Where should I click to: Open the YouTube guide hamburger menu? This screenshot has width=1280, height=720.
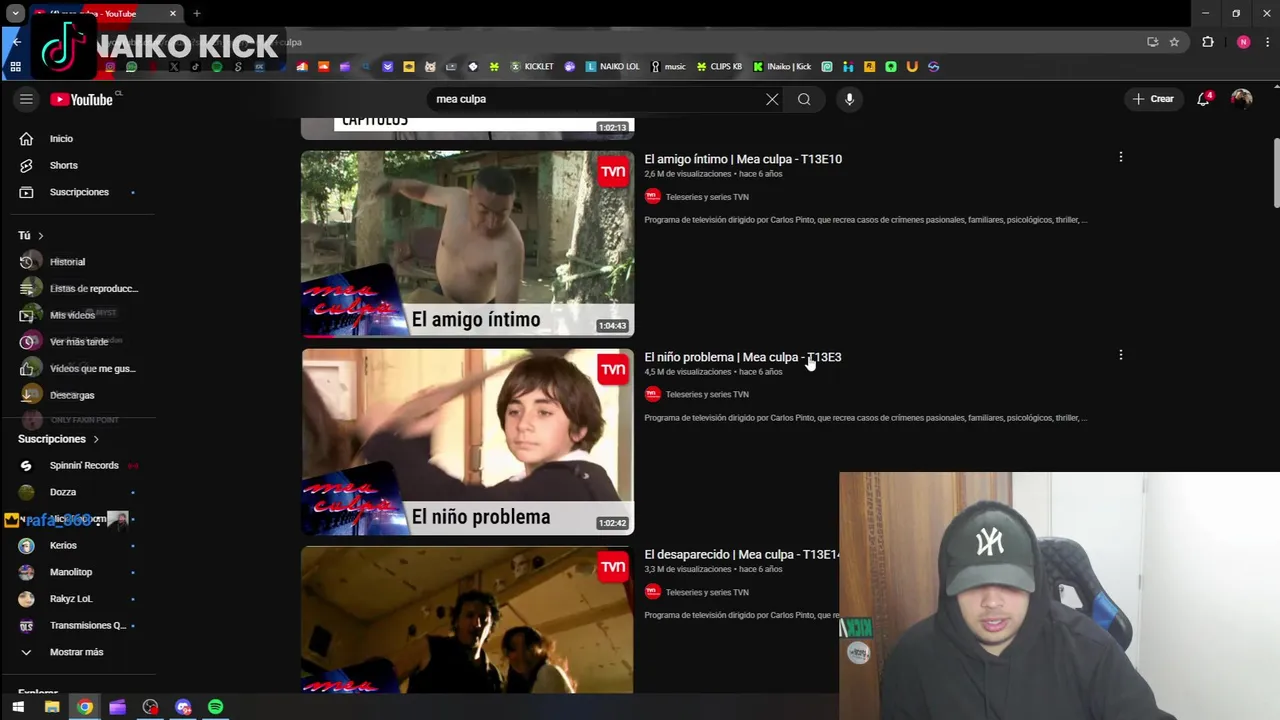(26, 99)
